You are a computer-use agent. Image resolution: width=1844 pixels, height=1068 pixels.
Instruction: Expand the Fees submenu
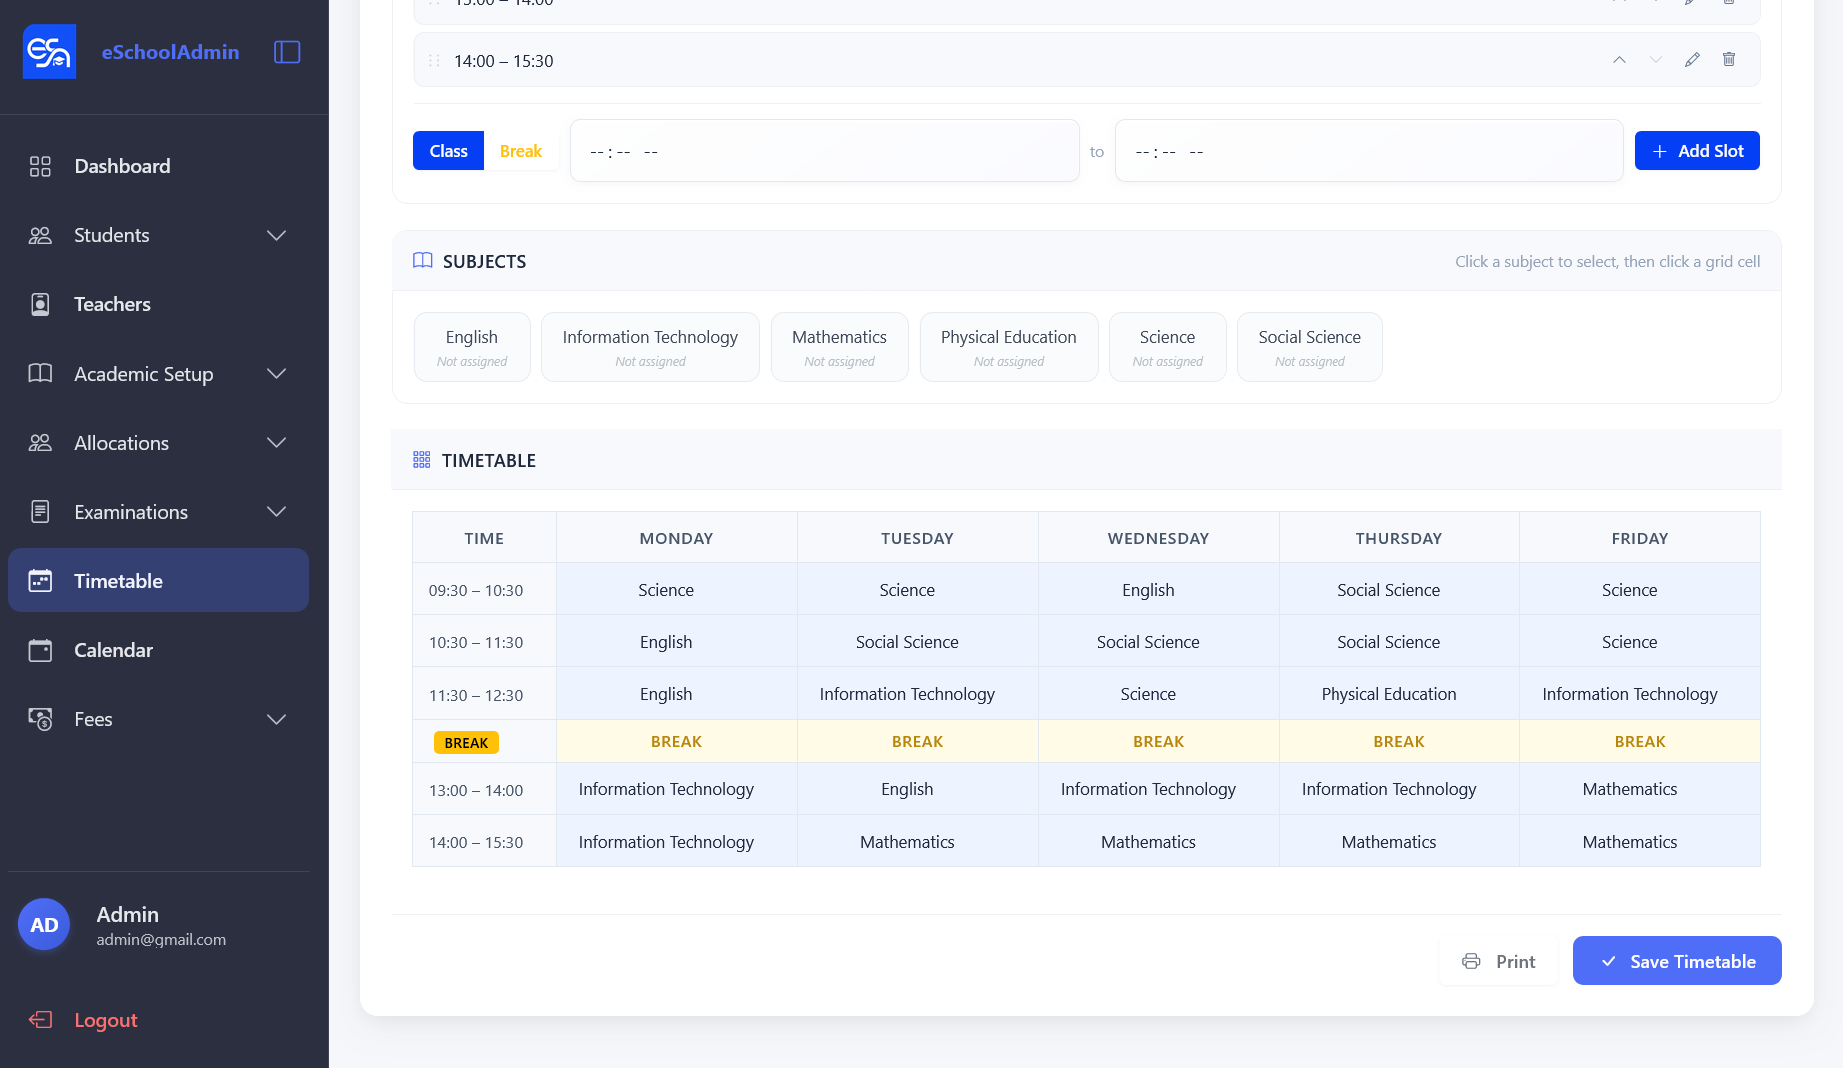pyautogui.click(x=277, y=719)
